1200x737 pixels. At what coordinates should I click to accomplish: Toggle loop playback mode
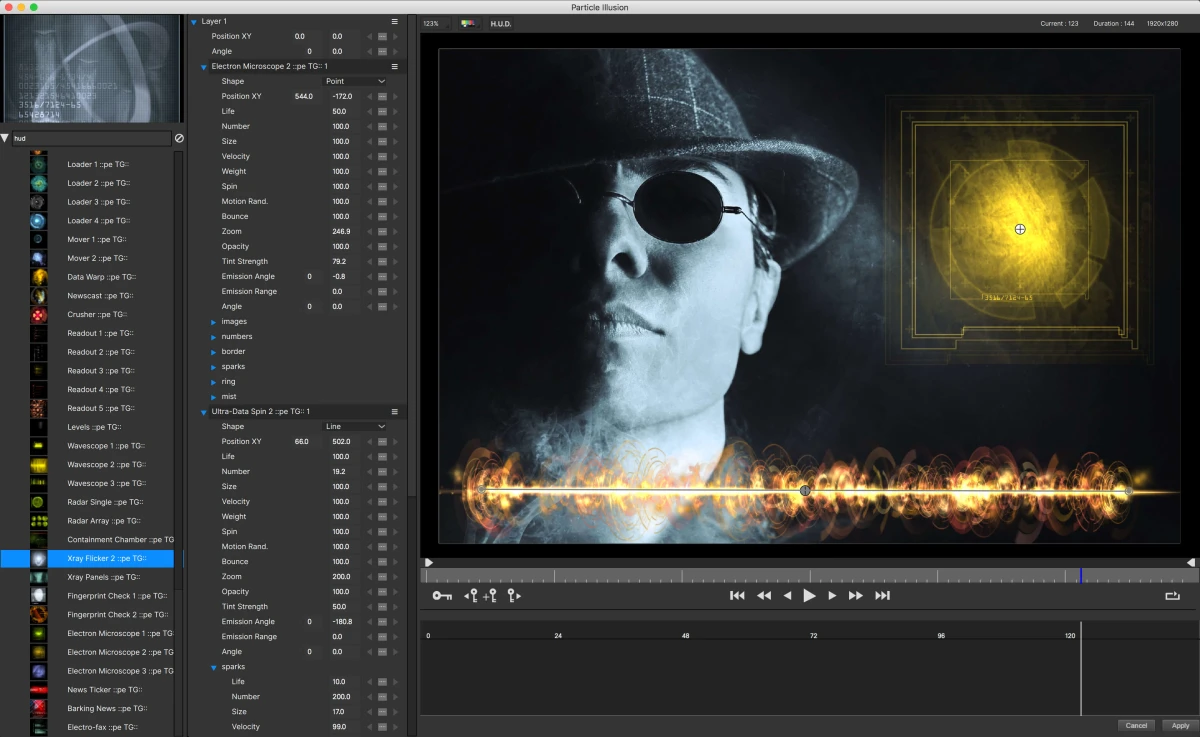1172,596
